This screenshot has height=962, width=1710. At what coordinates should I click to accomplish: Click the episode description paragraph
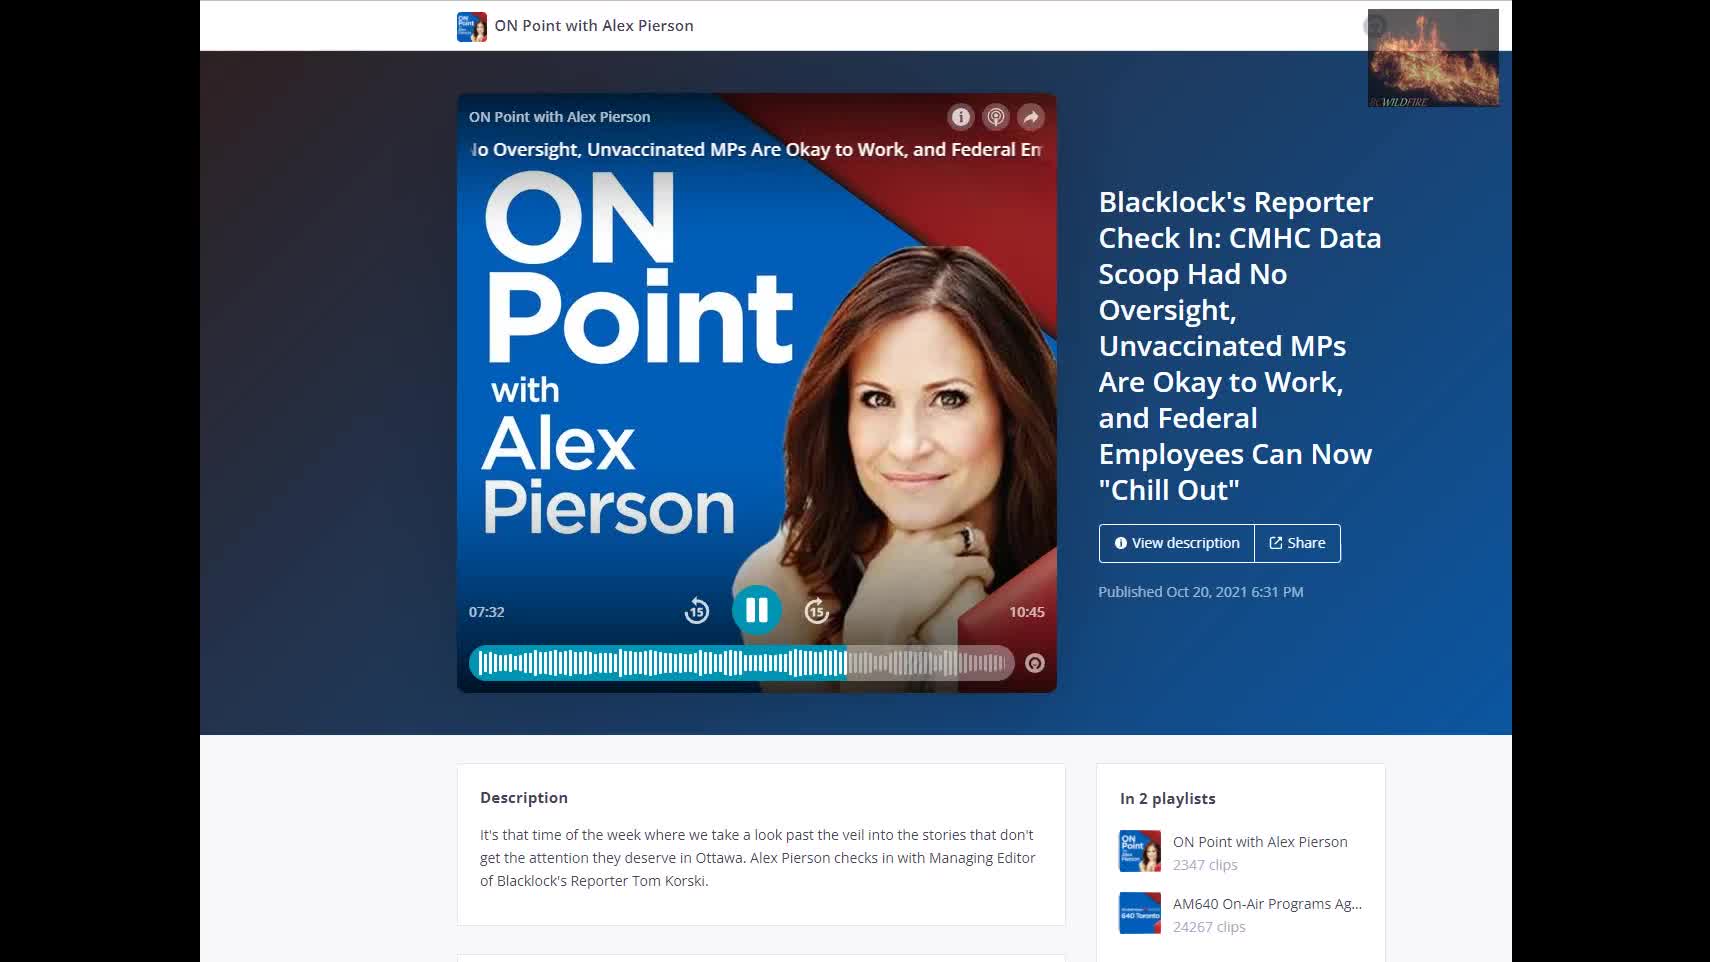click(x=758, y=858)
